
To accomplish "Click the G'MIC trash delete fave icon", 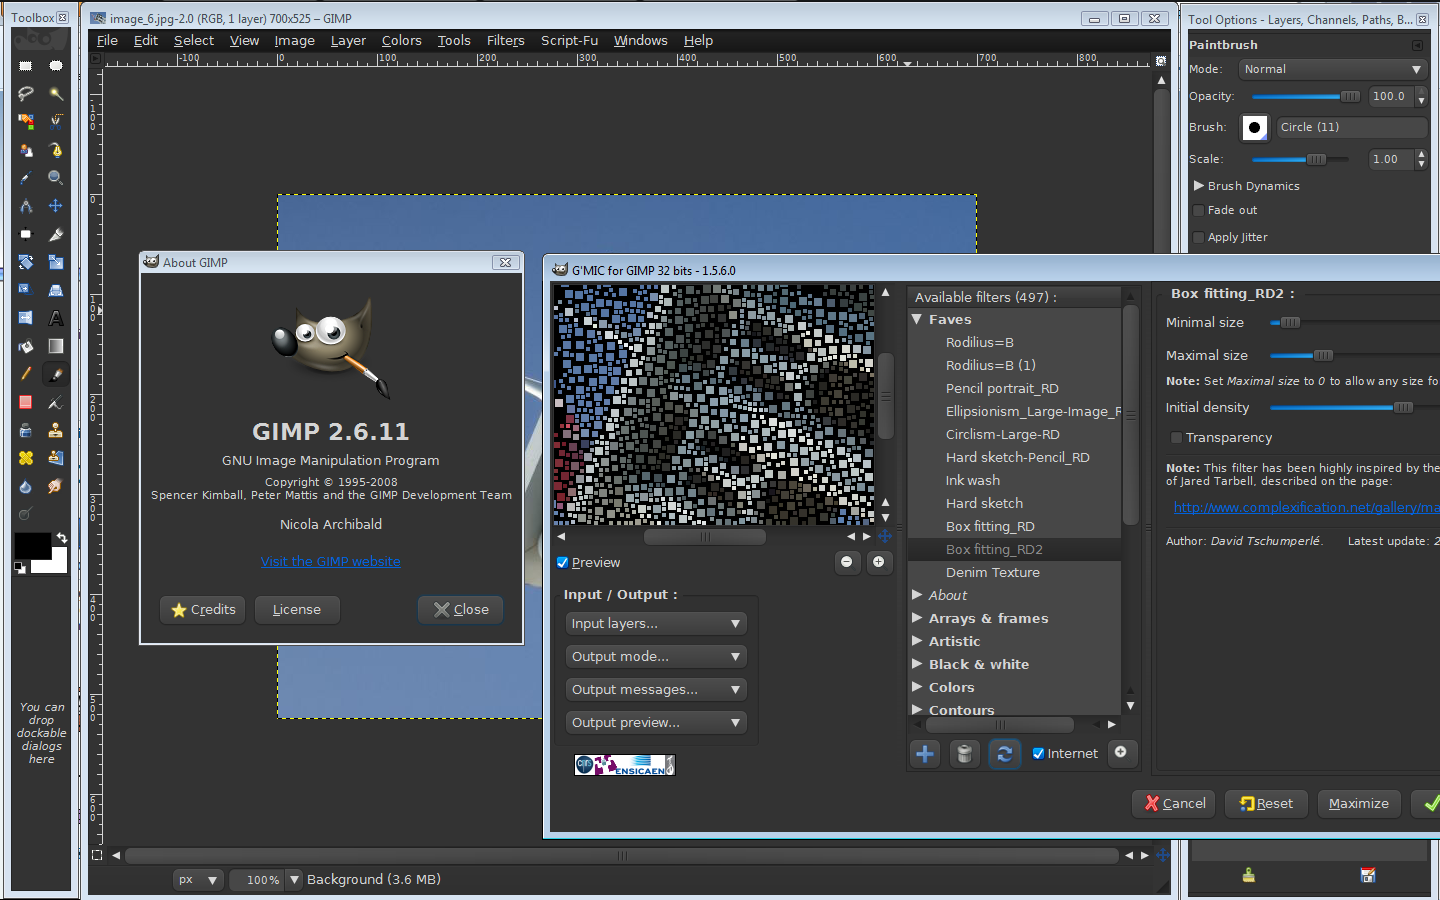I will (964, 754).
